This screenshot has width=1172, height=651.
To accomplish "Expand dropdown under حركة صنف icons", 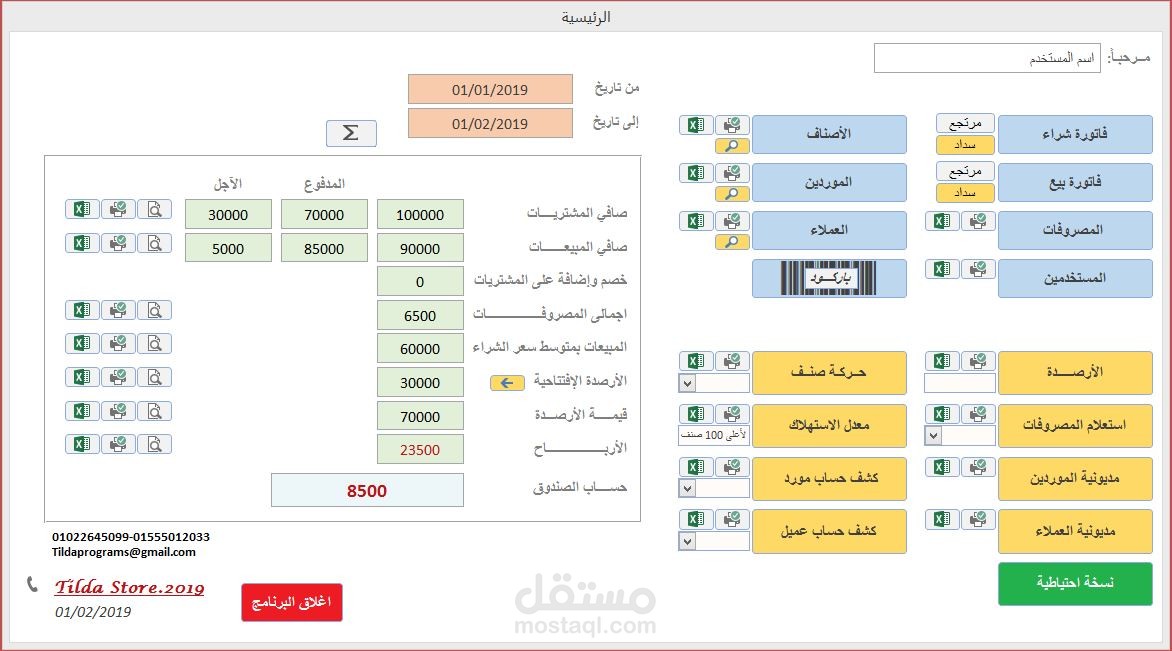I will click(688, 383).
